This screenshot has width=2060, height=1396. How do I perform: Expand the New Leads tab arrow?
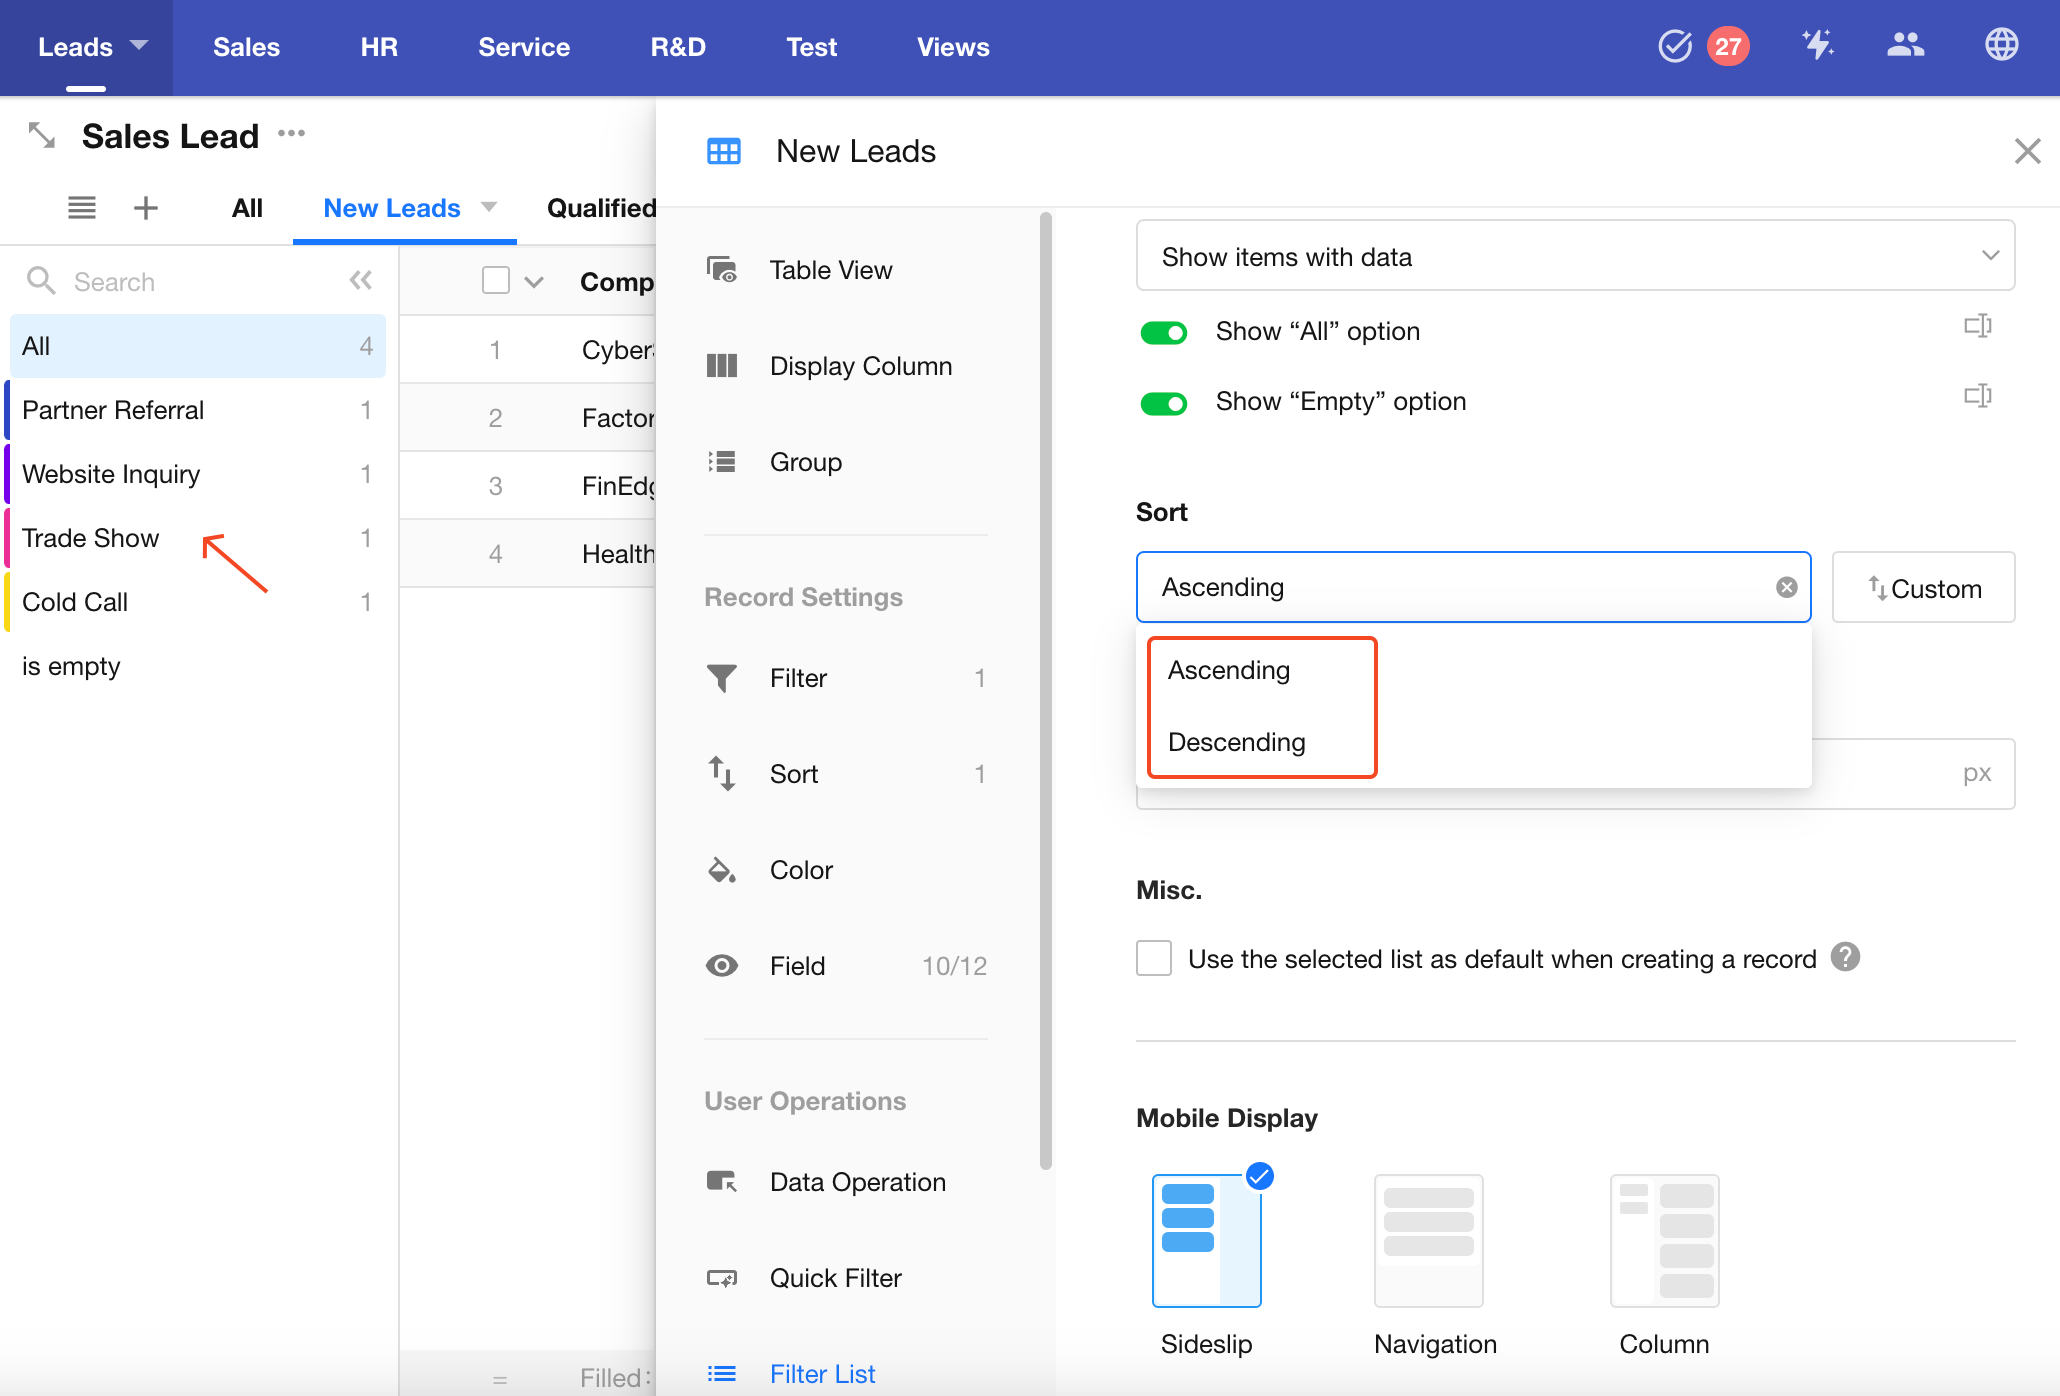[489, 207]
